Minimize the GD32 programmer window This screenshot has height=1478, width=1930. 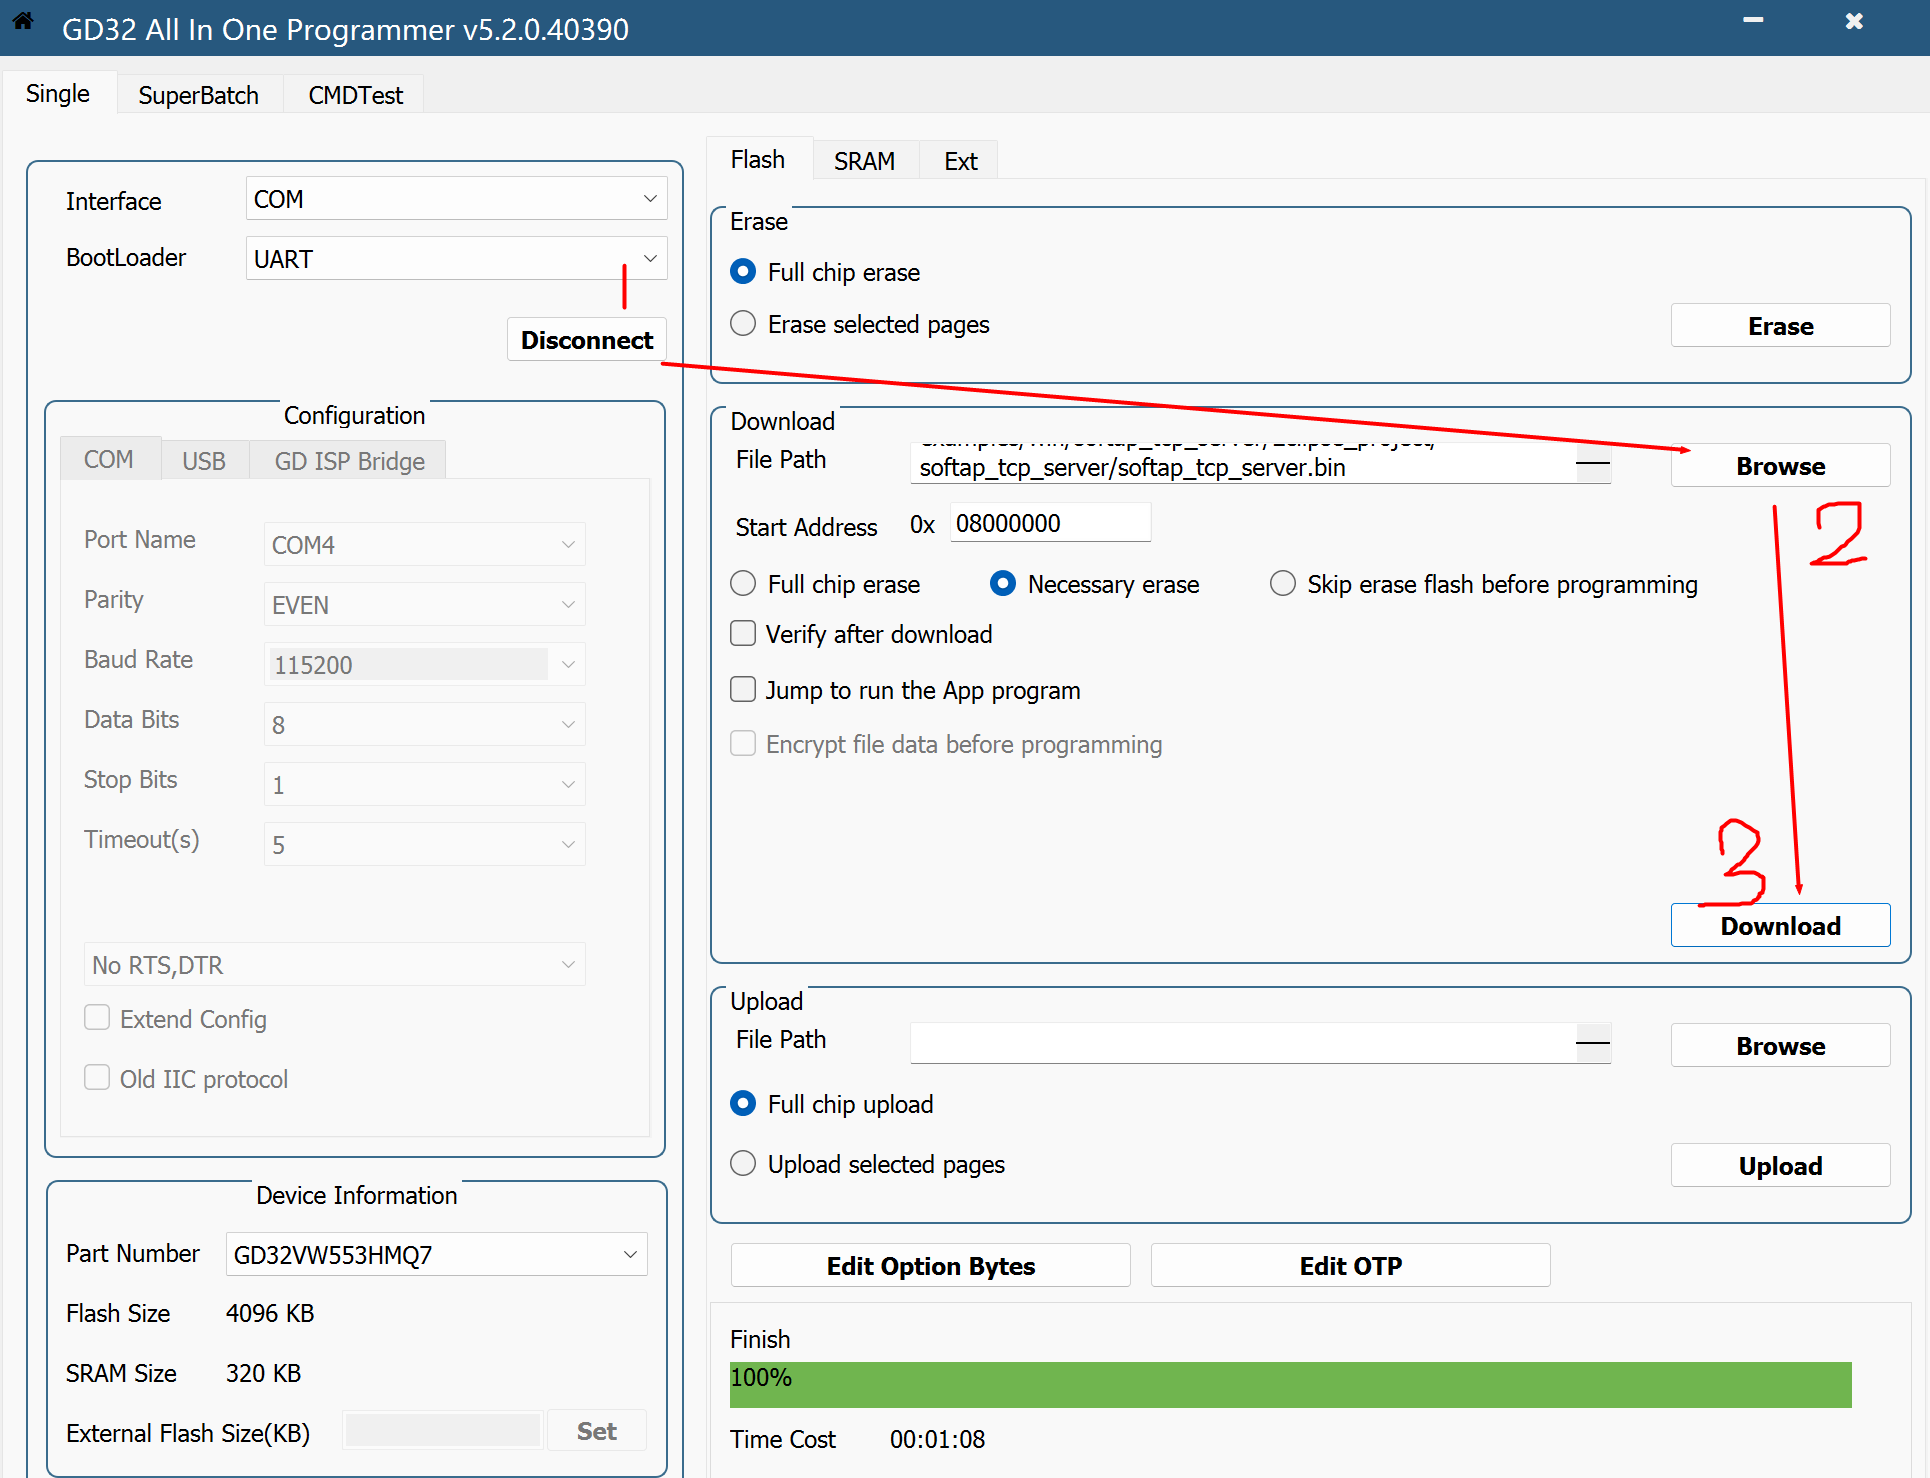click(1753, 20)
